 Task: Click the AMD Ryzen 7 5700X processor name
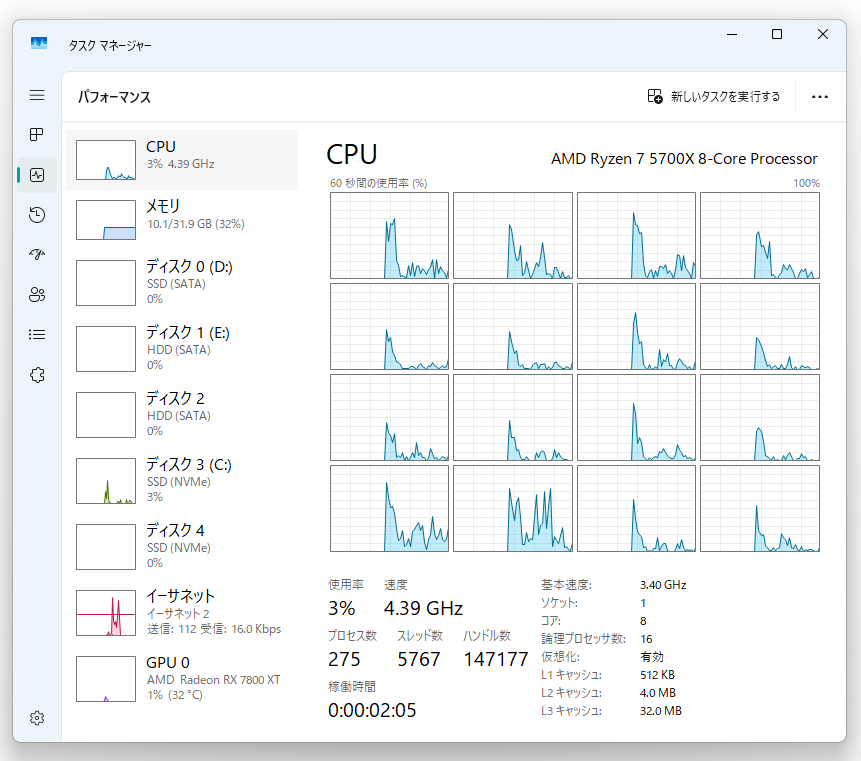click(684, 159)
